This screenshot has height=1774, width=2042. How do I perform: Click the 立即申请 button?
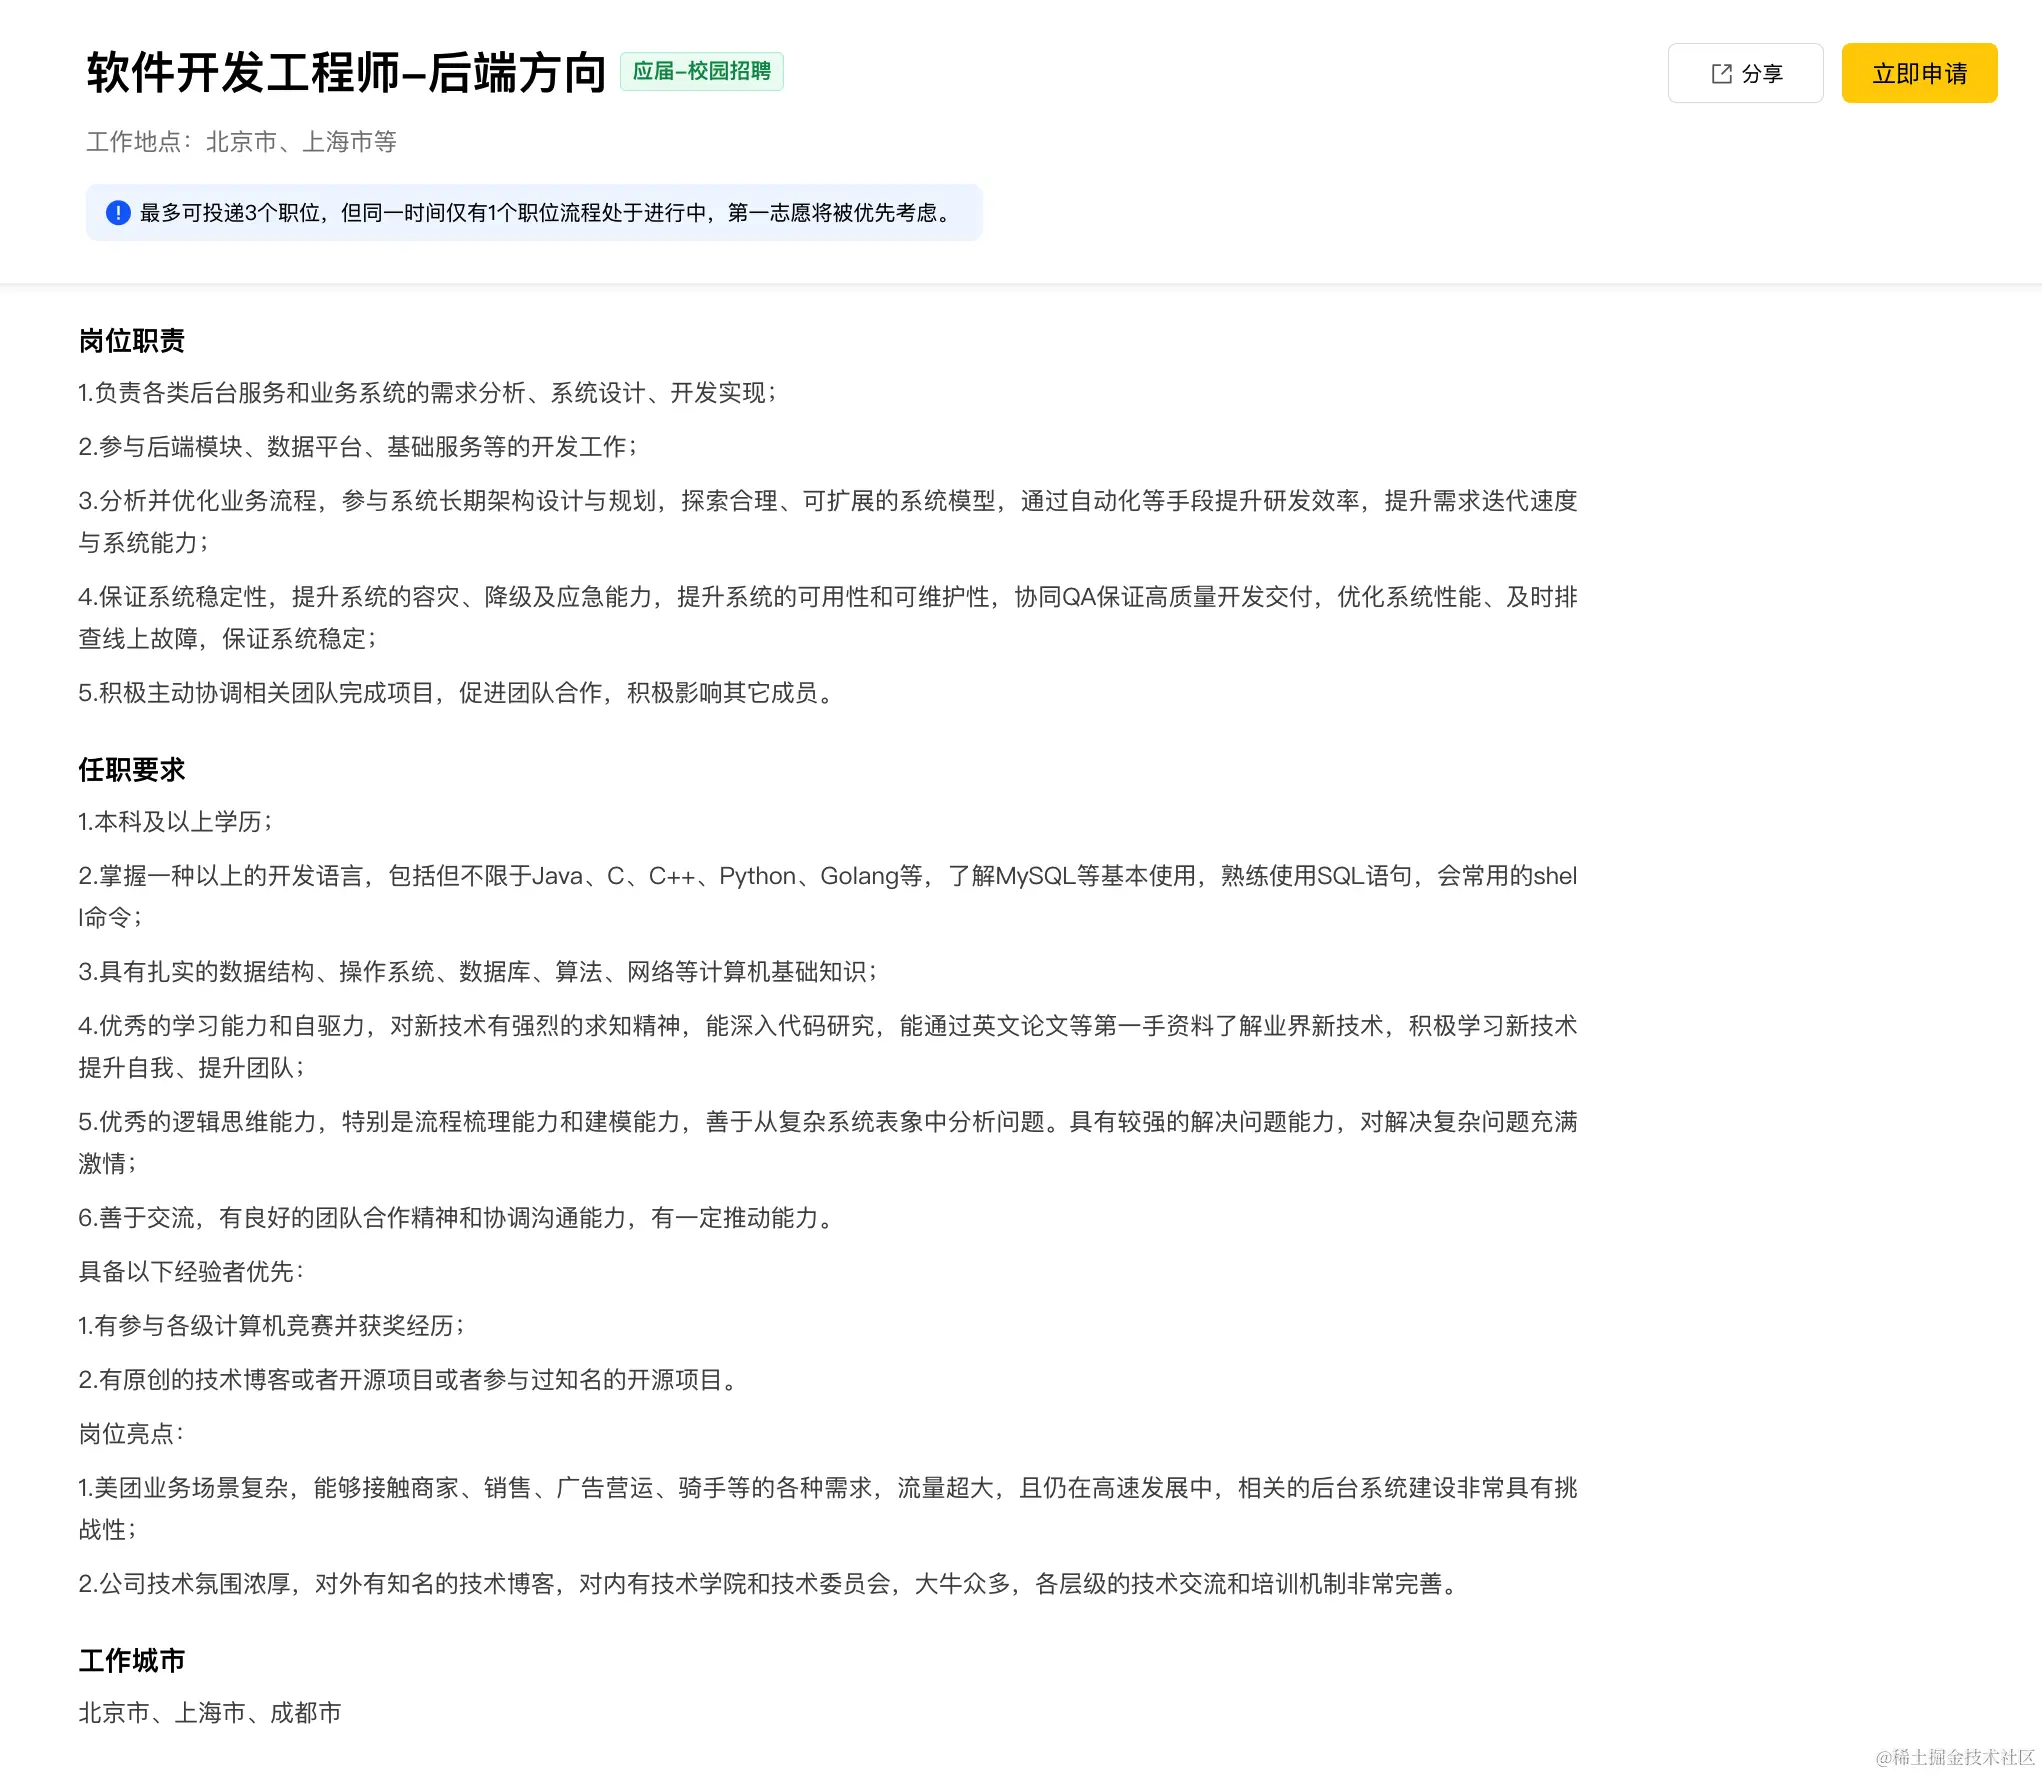(1918, 73)
